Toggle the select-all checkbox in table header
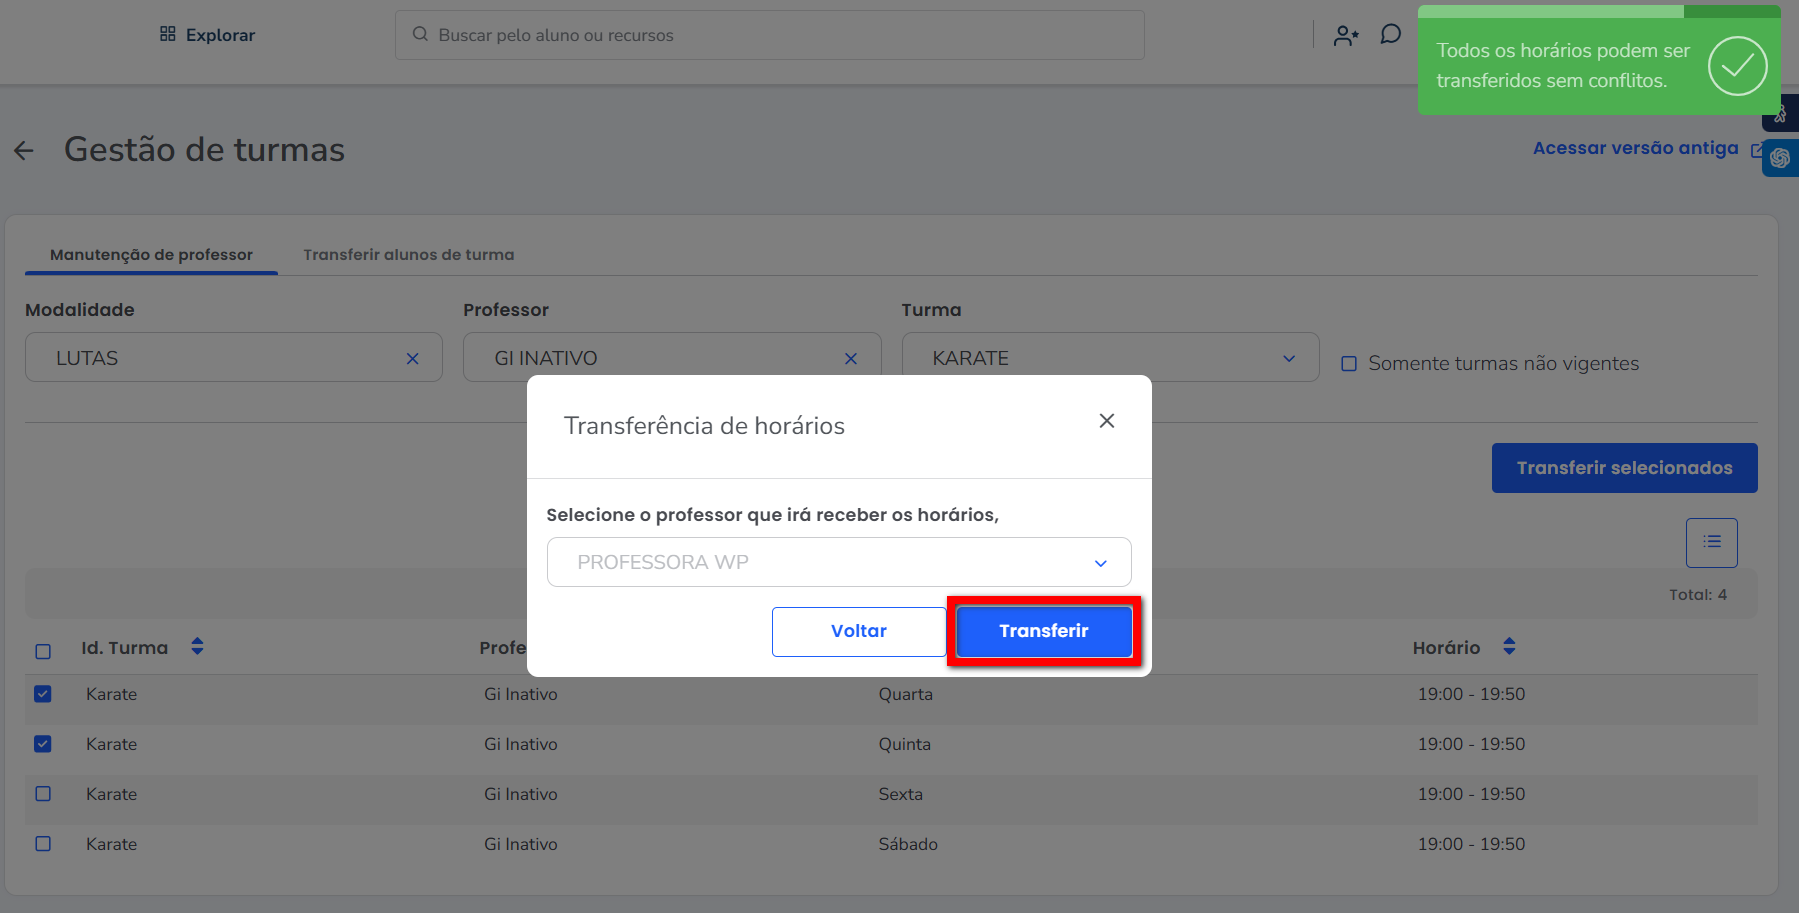 (43, 652)
